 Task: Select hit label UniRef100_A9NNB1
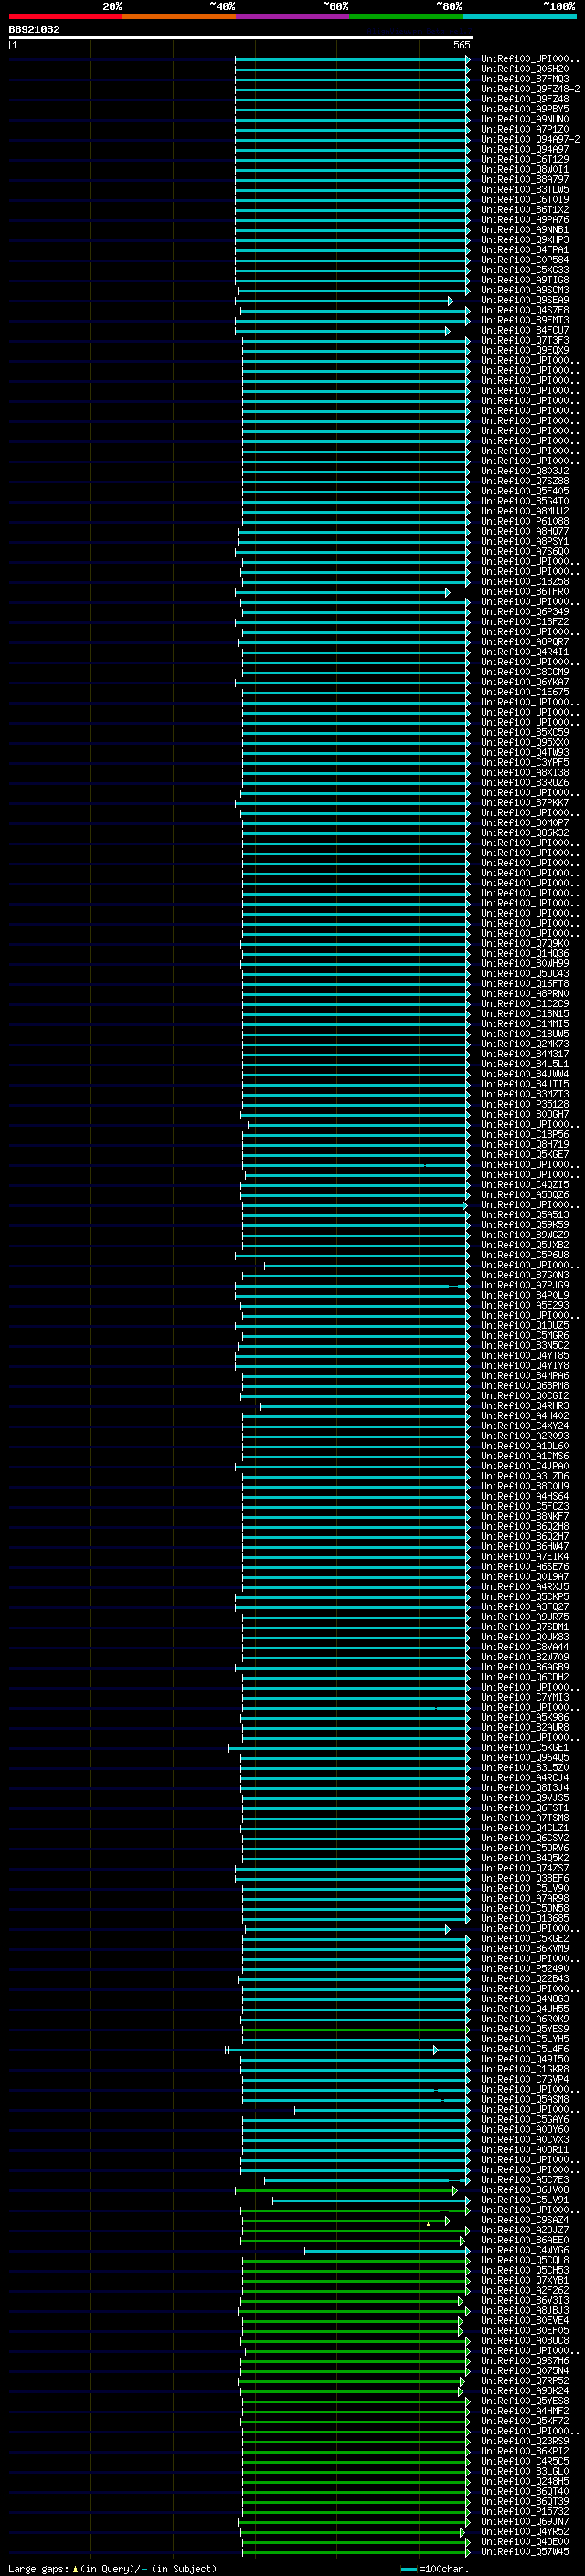[x=524, y=230]
